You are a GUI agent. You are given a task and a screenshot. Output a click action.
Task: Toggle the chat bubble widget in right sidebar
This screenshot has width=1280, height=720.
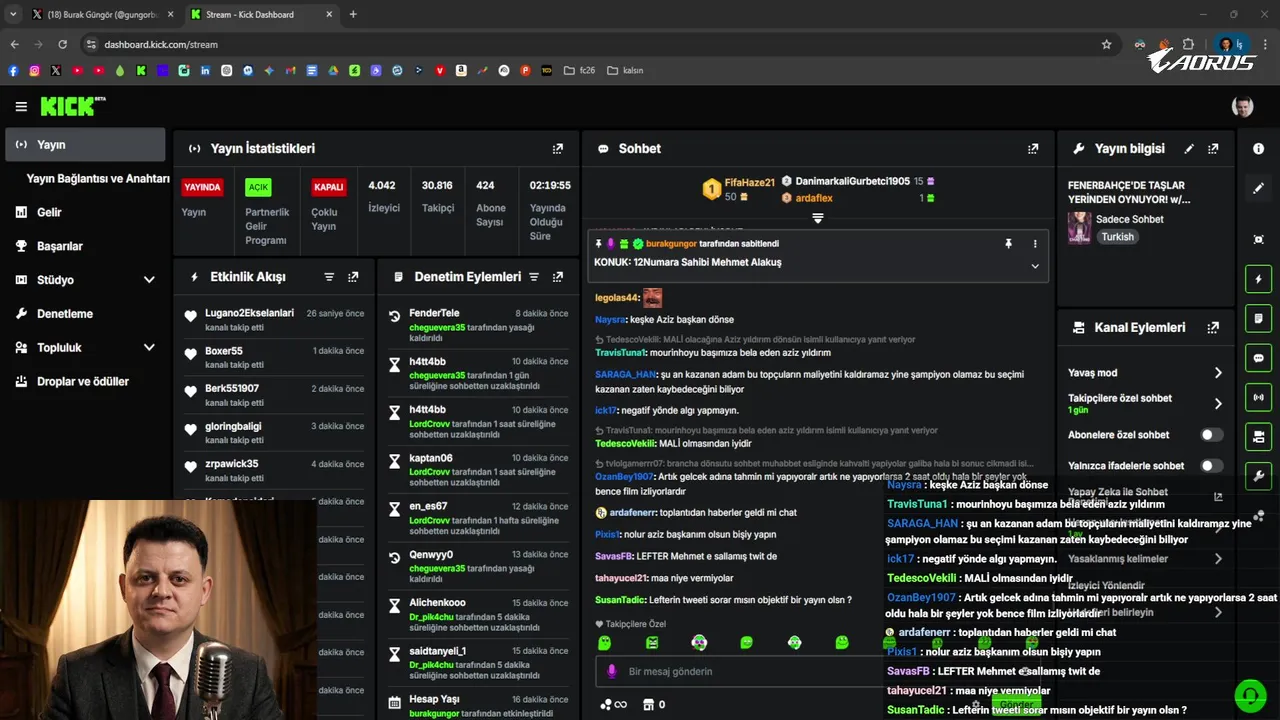tap(1258, 358)
